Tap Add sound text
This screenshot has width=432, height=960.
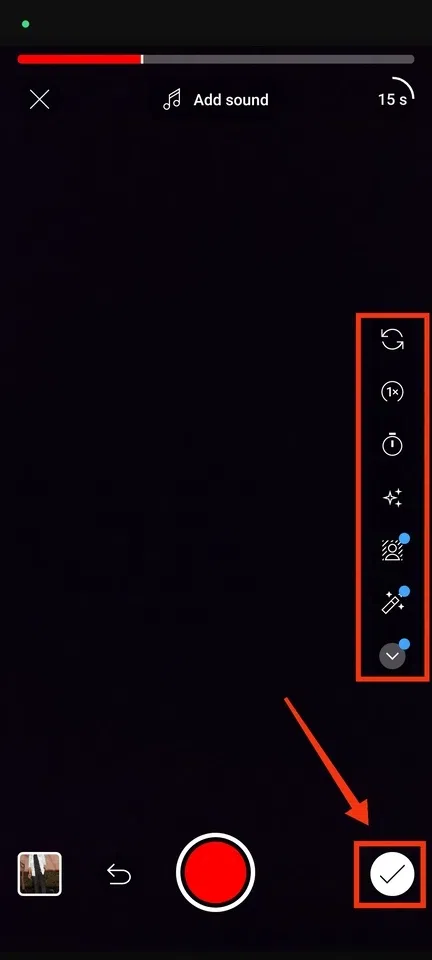click(231, 100)
